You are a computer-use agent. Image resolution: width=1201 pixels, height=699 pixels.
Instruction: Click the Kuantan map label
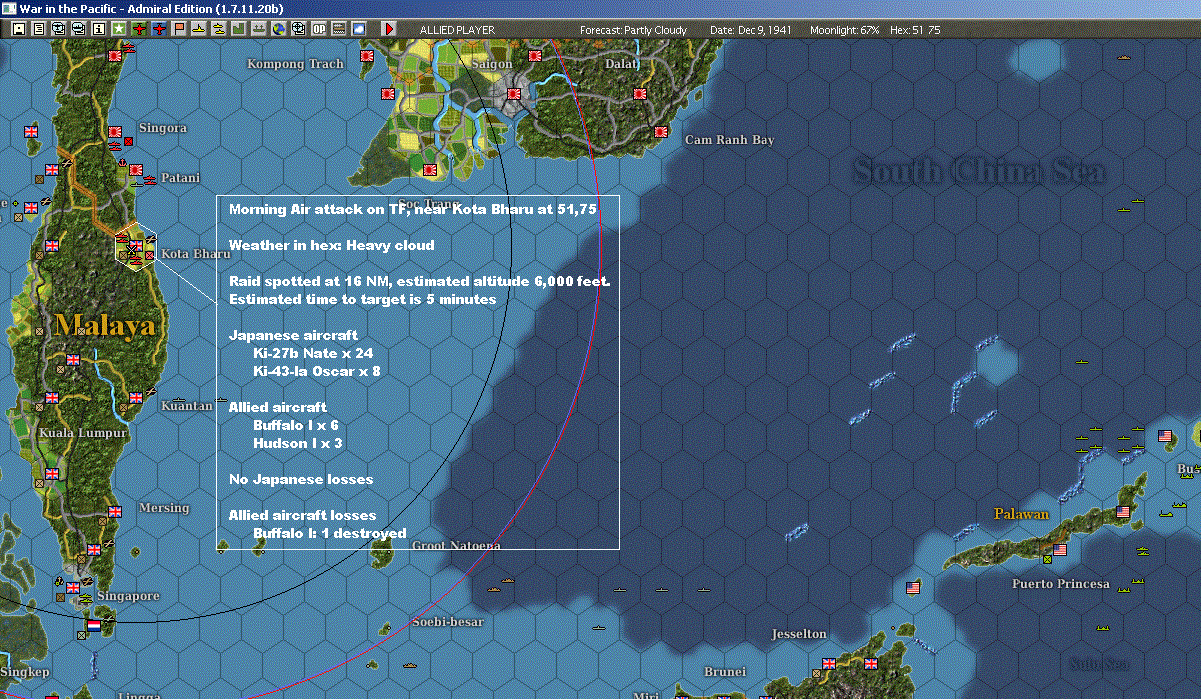(187, 406)
